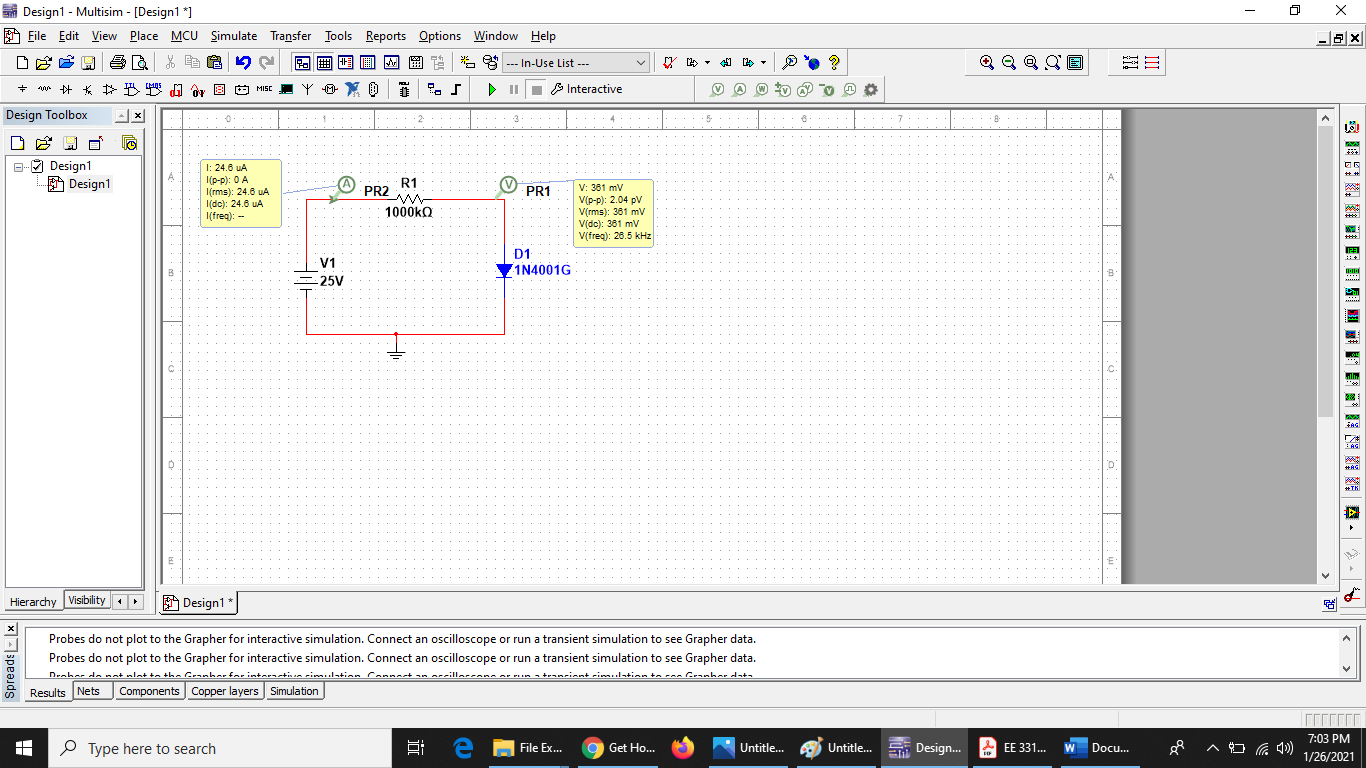Switch to the Nets results tab
Image resolution: width=1366 pixels, height=768 pixels.
tap(91, 690)
